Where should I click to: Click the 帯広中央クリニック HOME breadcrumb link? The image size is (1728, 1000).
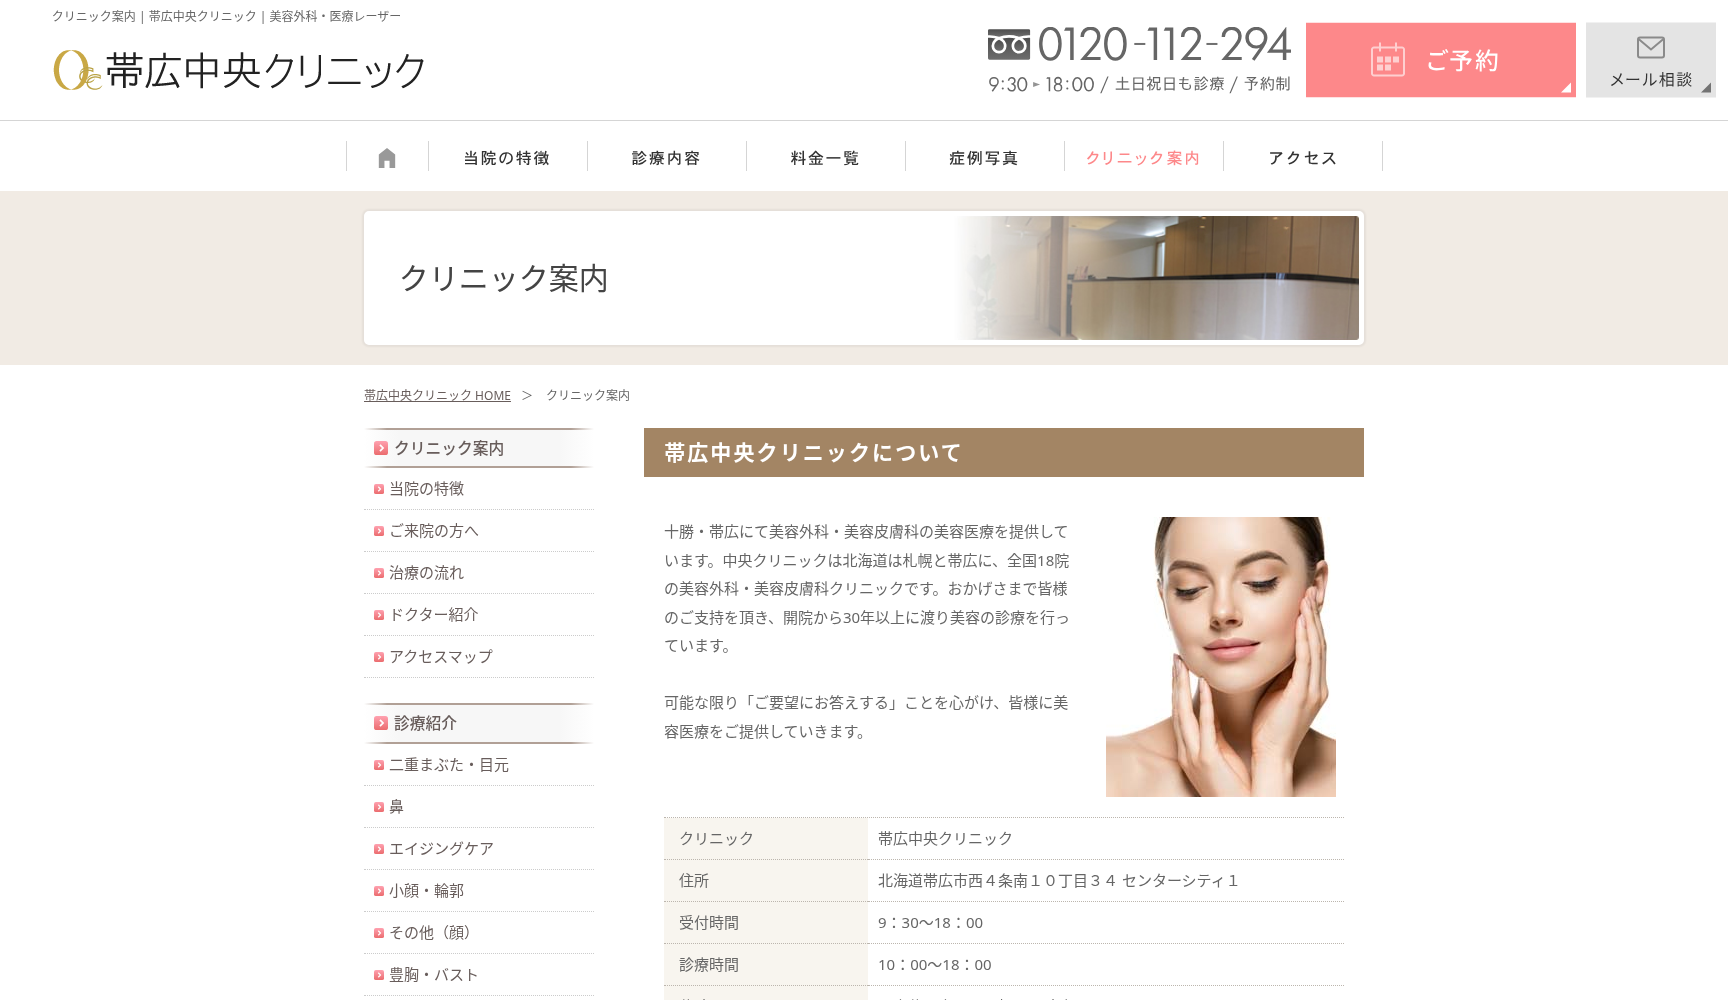pos(437,396)
